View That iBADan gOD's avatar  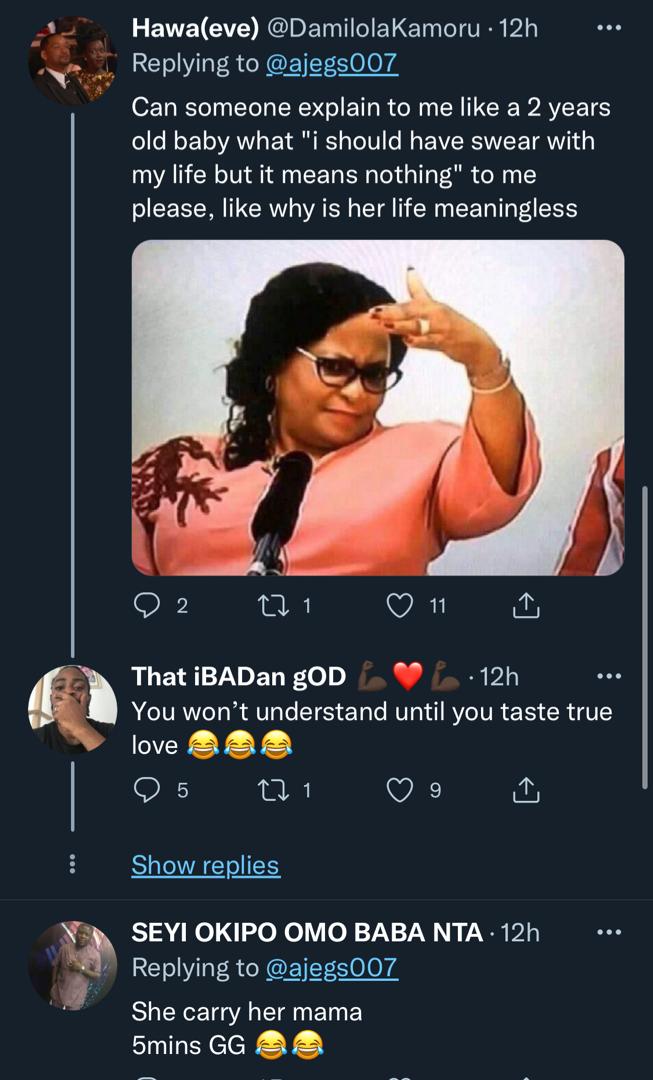(x=72, y=709)
